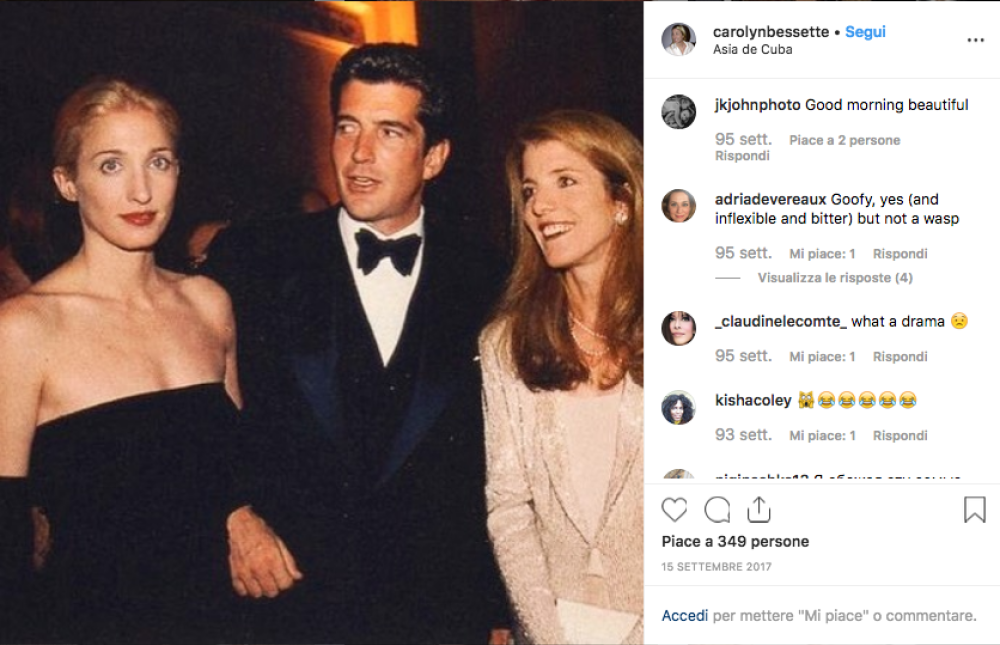1000x645 pixels.
Task: Open kishacoley's profile avatar
Action: point(679,408)
